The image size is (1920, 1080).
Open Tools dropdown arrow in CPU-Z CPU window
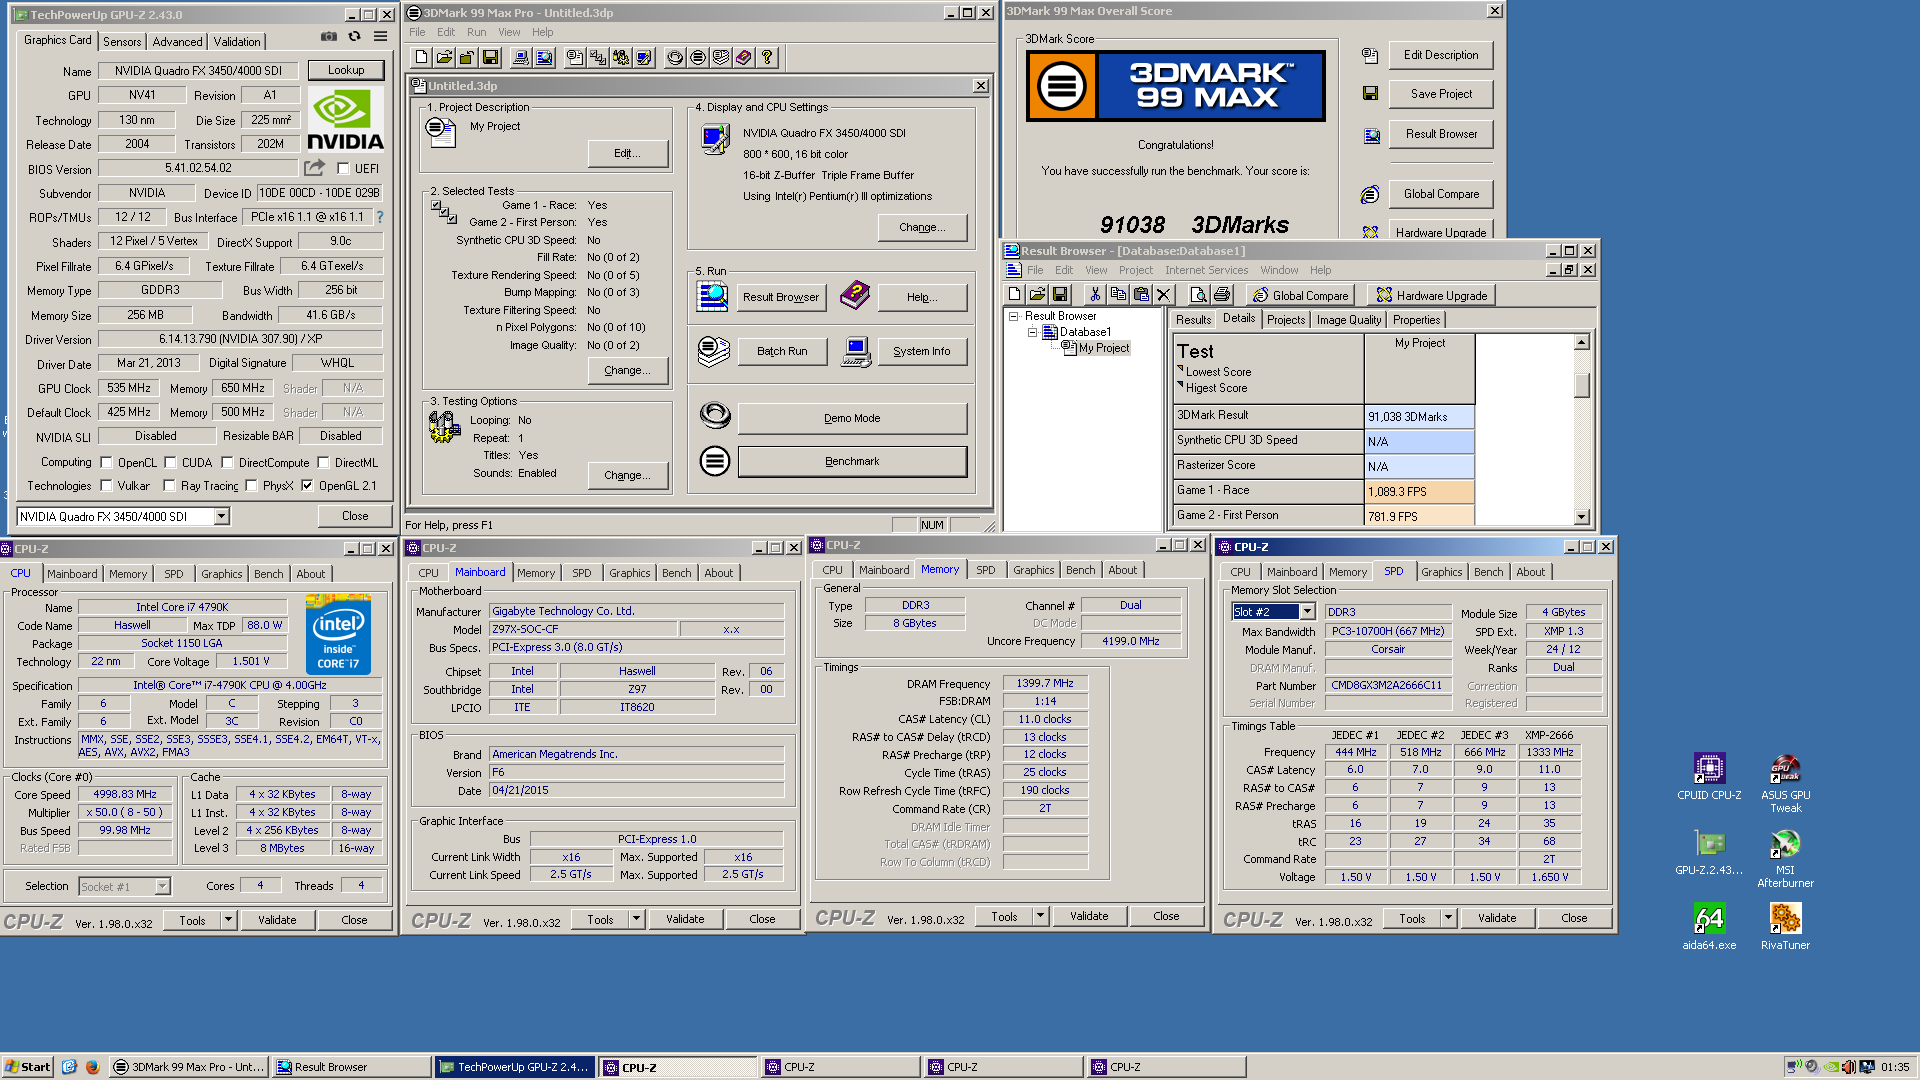228,920
